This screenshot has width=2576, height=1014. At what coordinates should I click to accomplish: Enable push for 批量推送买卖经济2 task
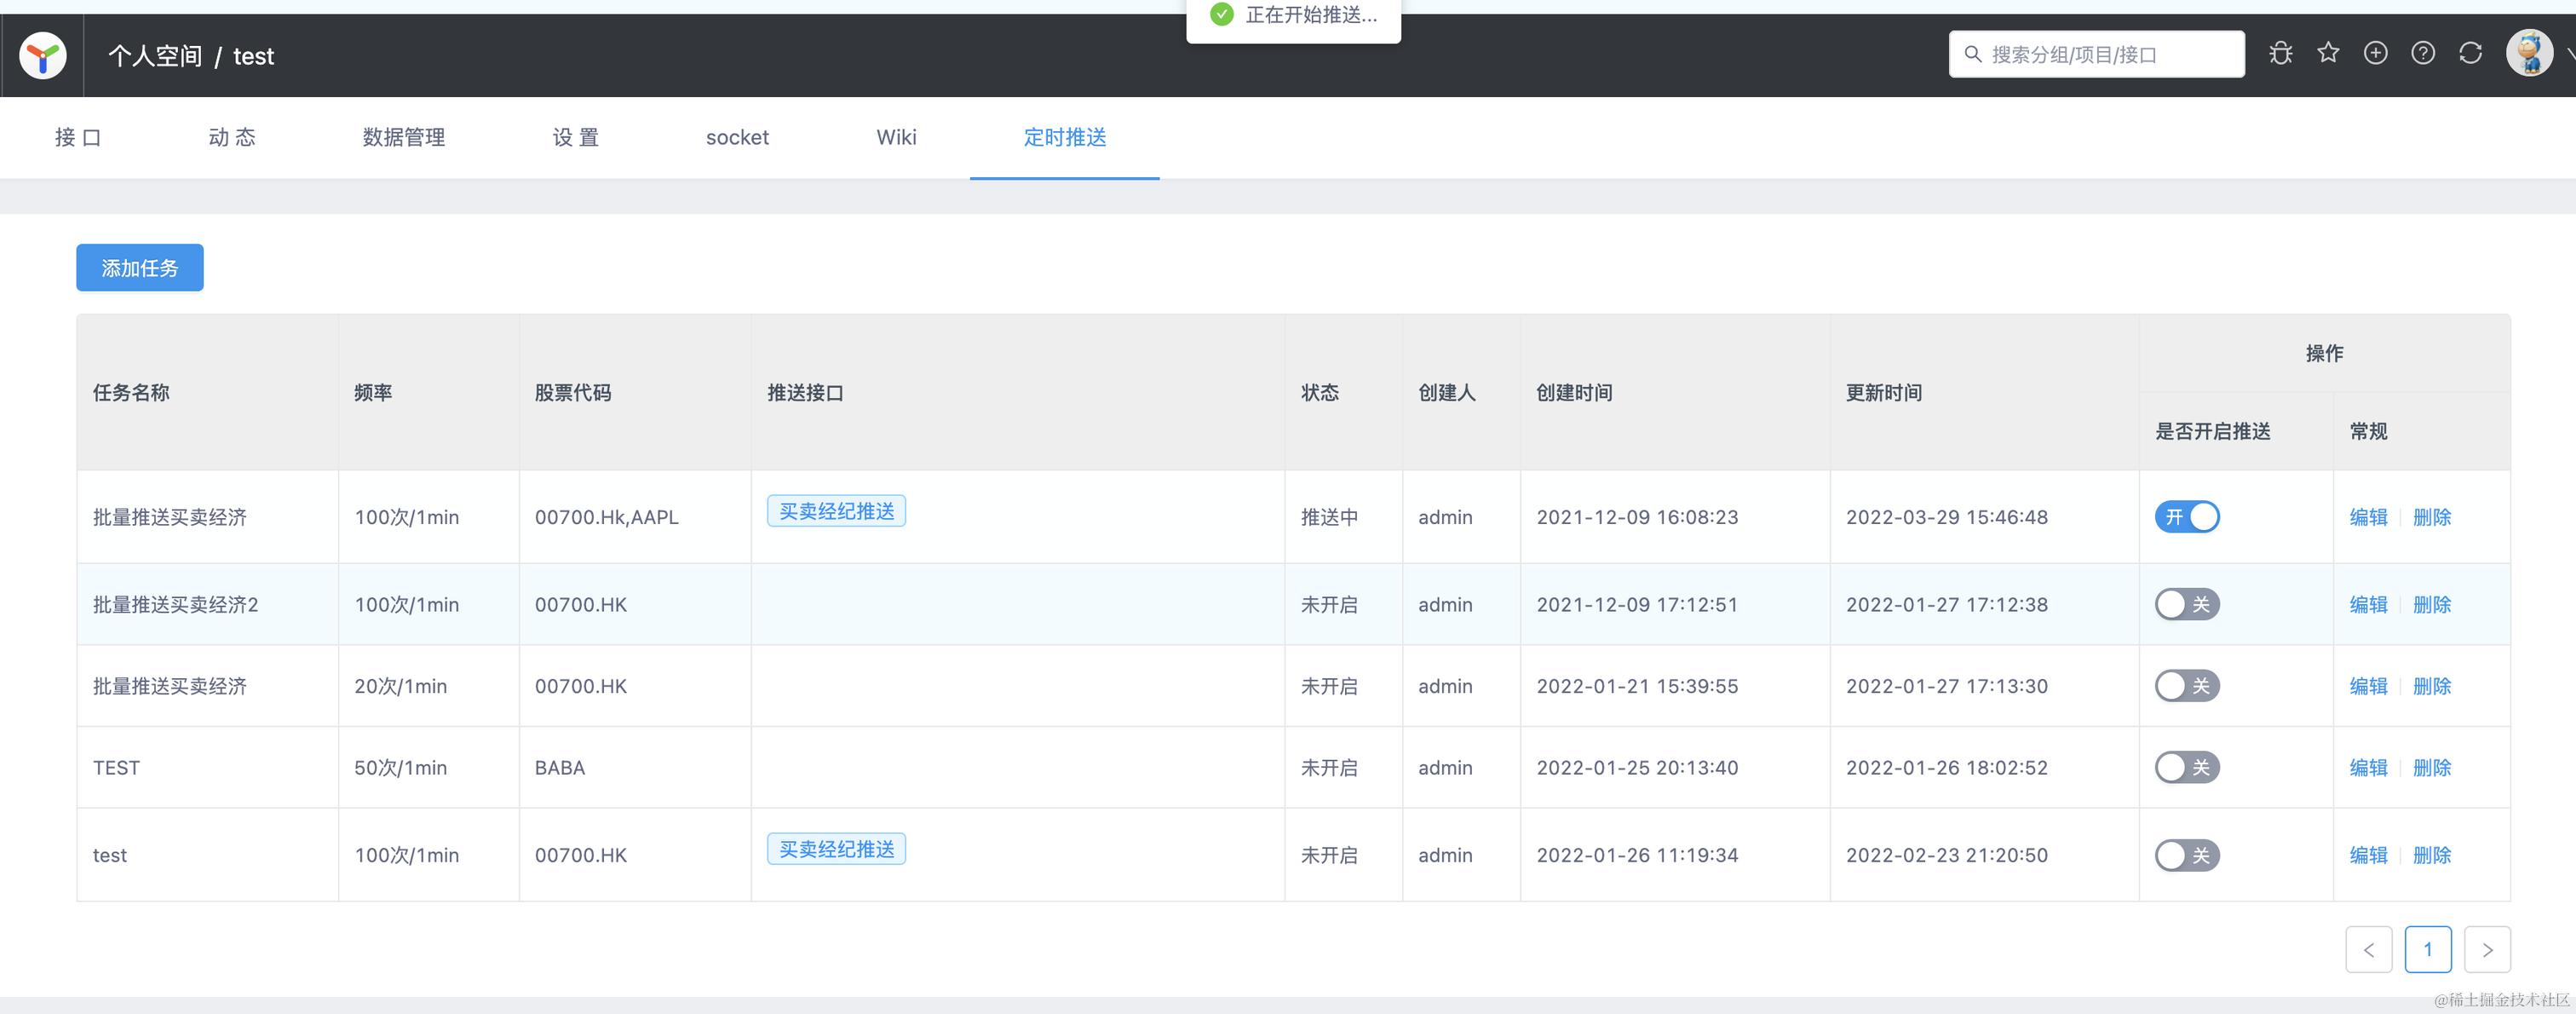click(2187, 604)
